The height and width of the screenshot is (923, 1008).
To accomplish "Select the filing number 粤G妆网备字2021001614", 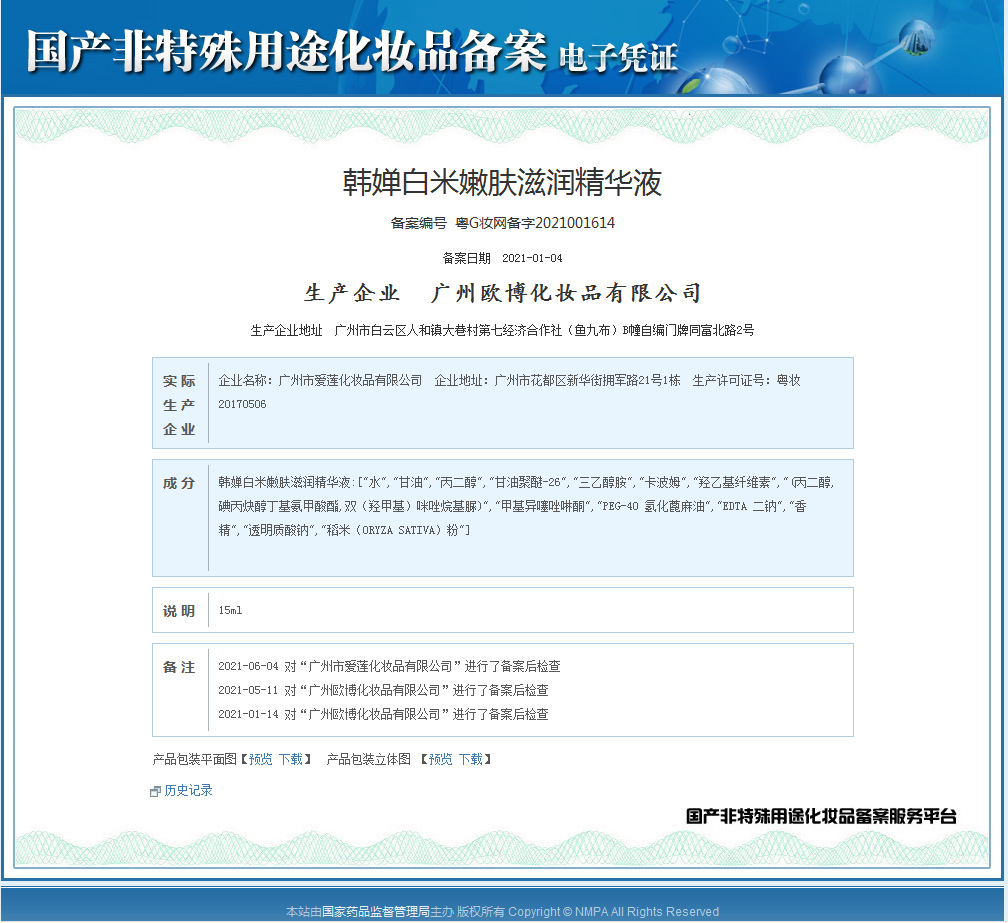I will [535, 223].
